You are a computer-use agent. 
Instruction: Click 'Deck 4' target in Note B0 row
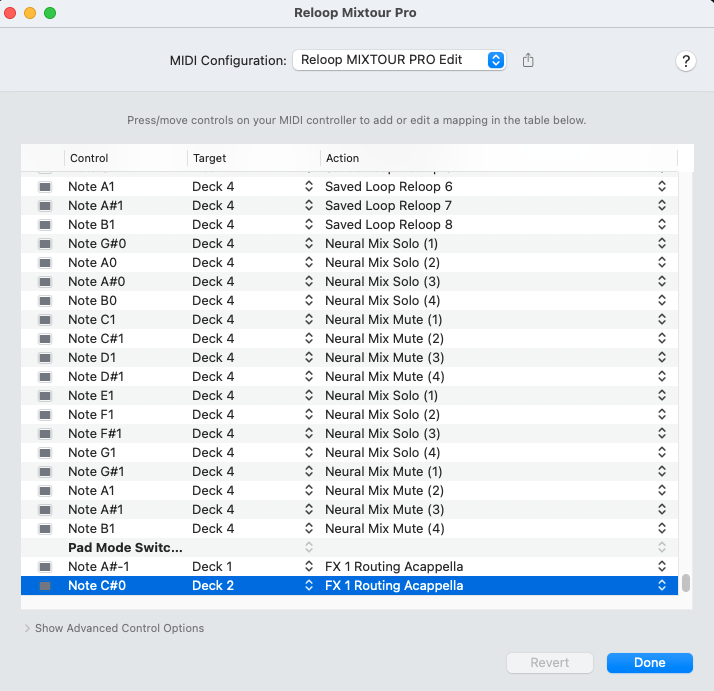tap(213, 301)
